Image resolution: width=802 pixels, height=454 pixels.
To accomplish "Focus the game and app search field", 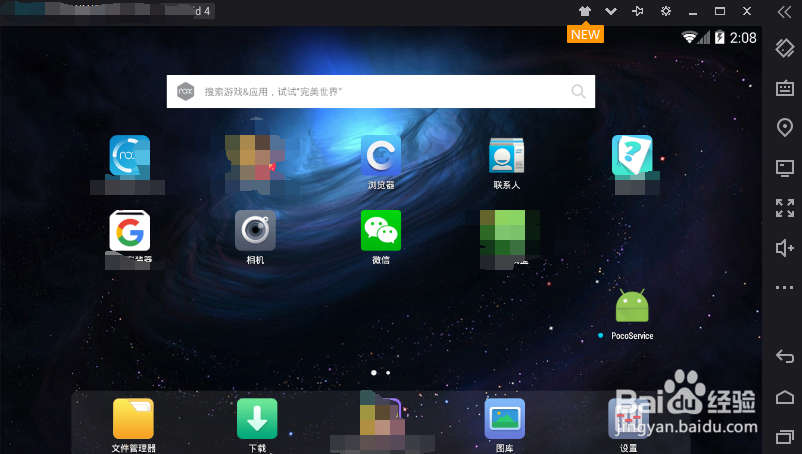I will 381,92.
